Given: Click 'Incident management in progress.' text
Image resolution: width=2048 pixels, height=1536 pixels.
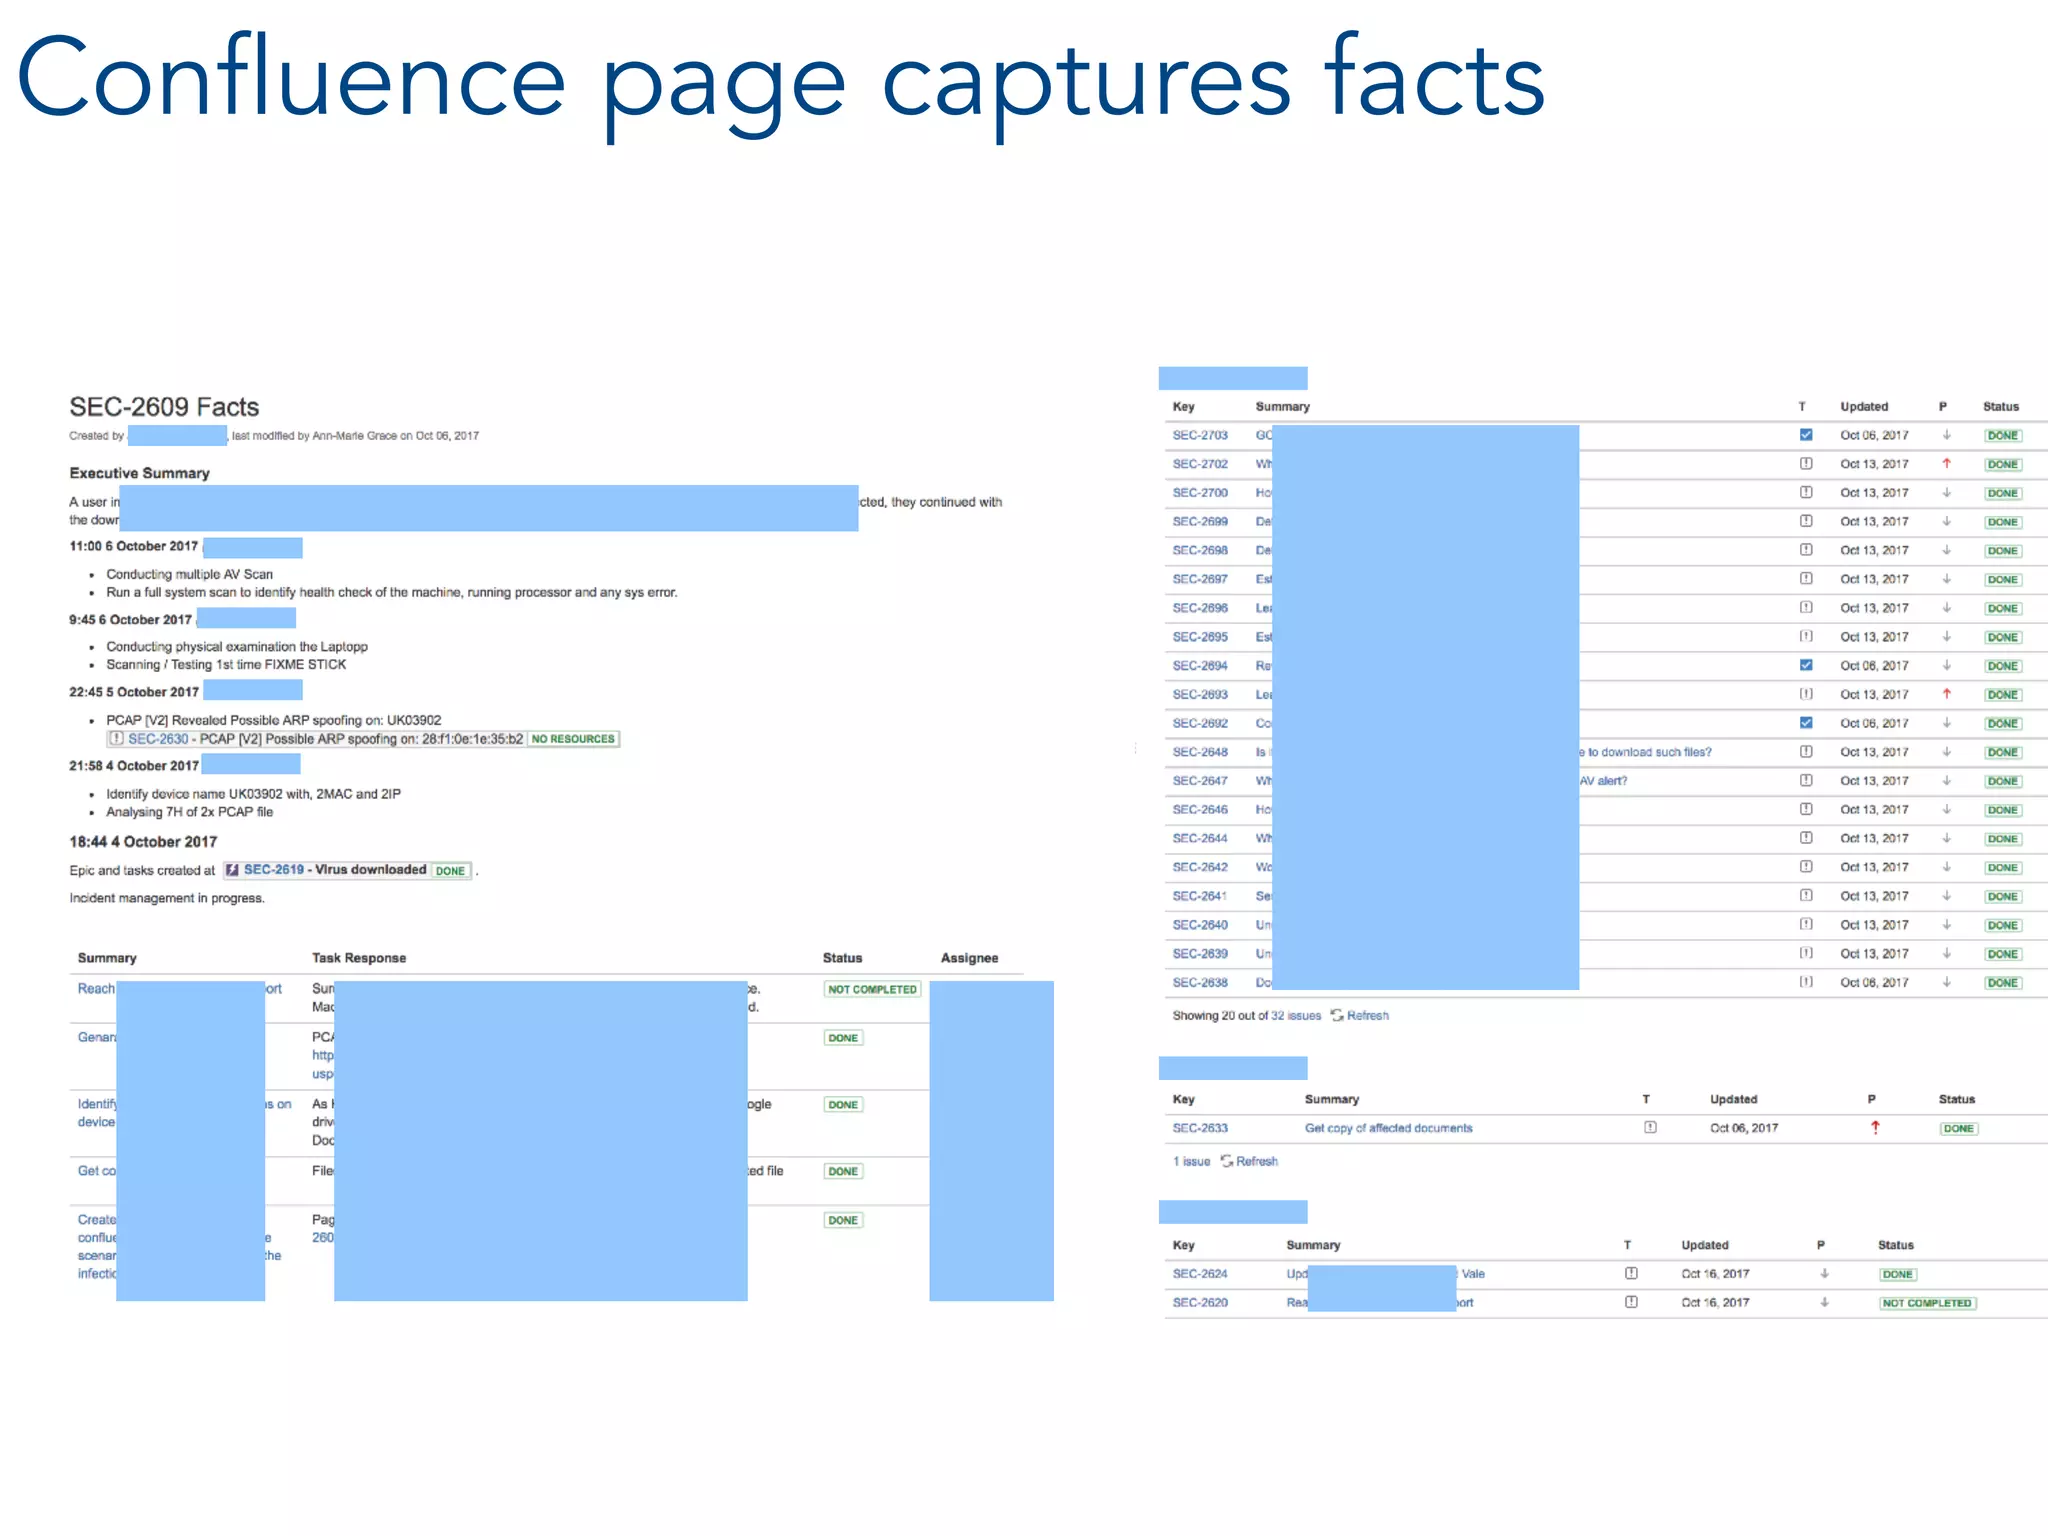Looking at the screenshot, I should (167, 898).
